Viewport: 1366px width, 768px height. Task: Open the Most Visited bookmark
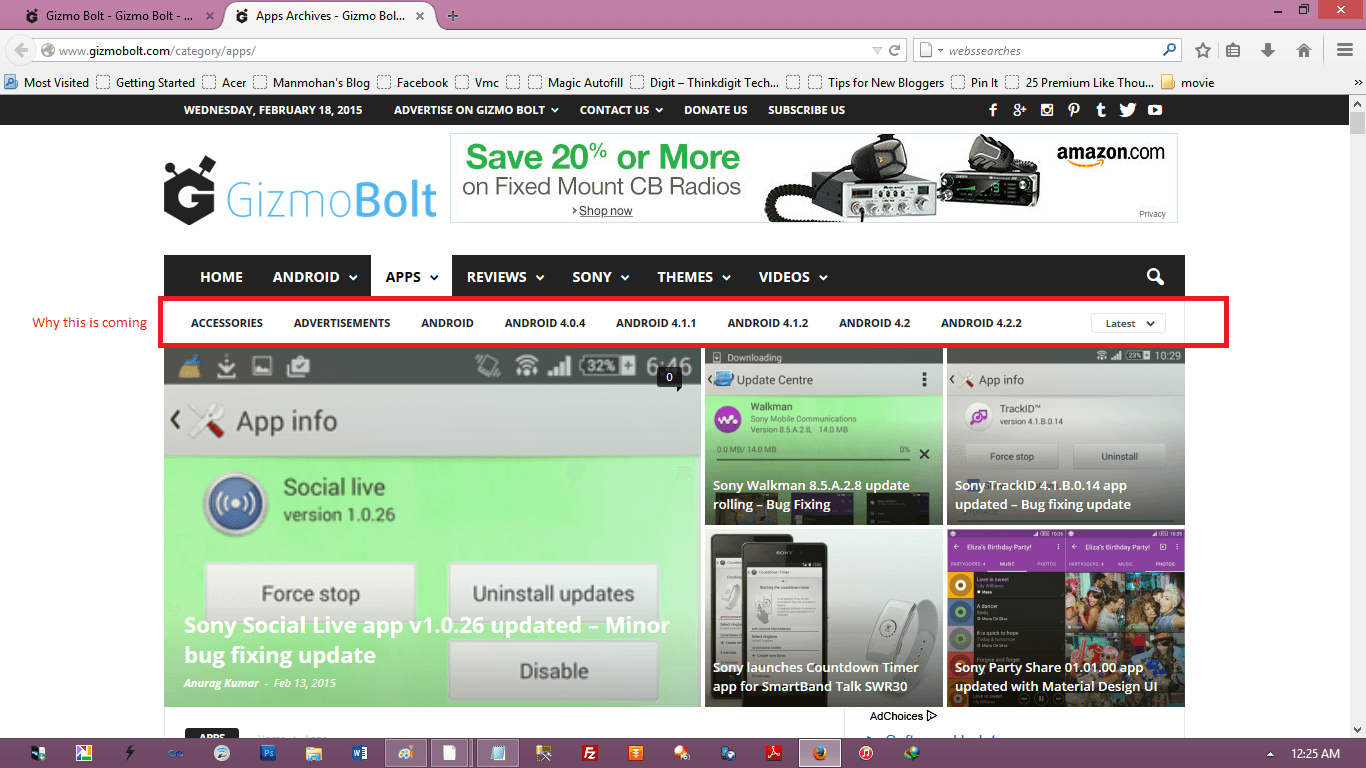(x=47, y=82)
